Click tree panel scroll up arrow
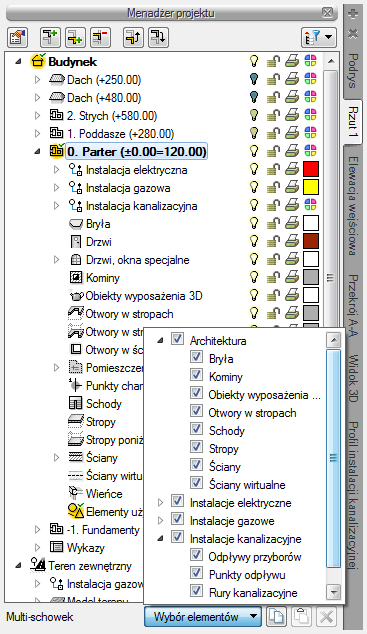The width and height of the screenshot is (367, 634). 331,61
